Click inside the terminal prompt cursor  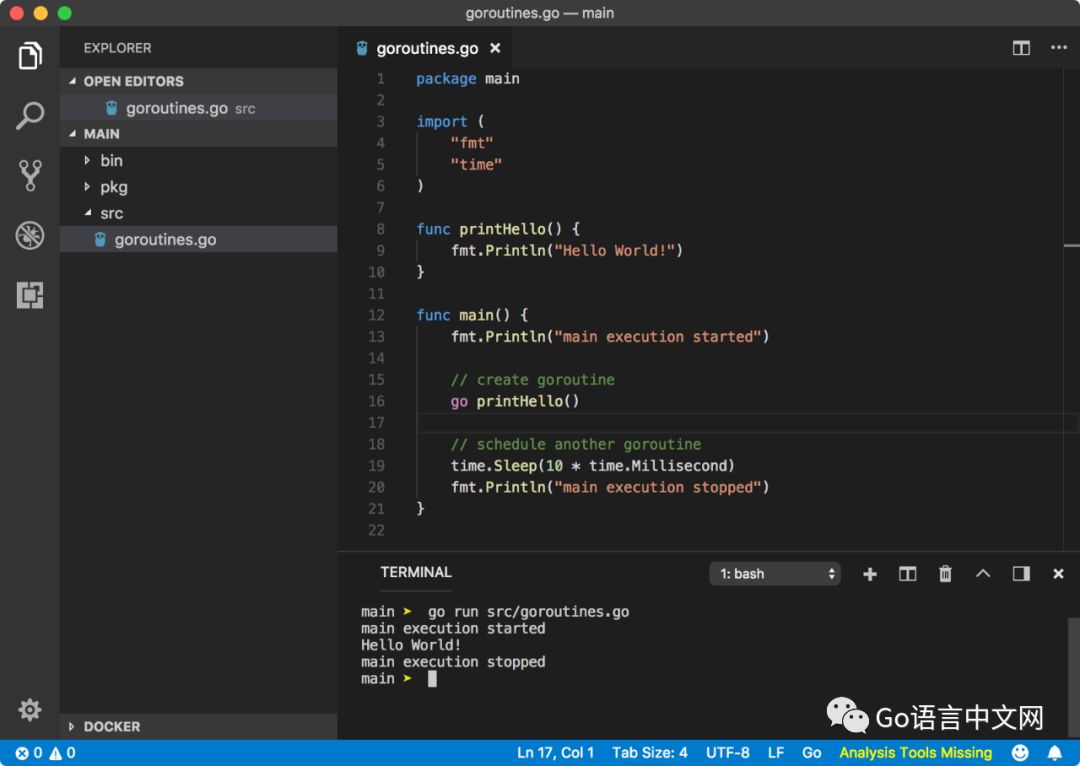click(x=432, y=679)
